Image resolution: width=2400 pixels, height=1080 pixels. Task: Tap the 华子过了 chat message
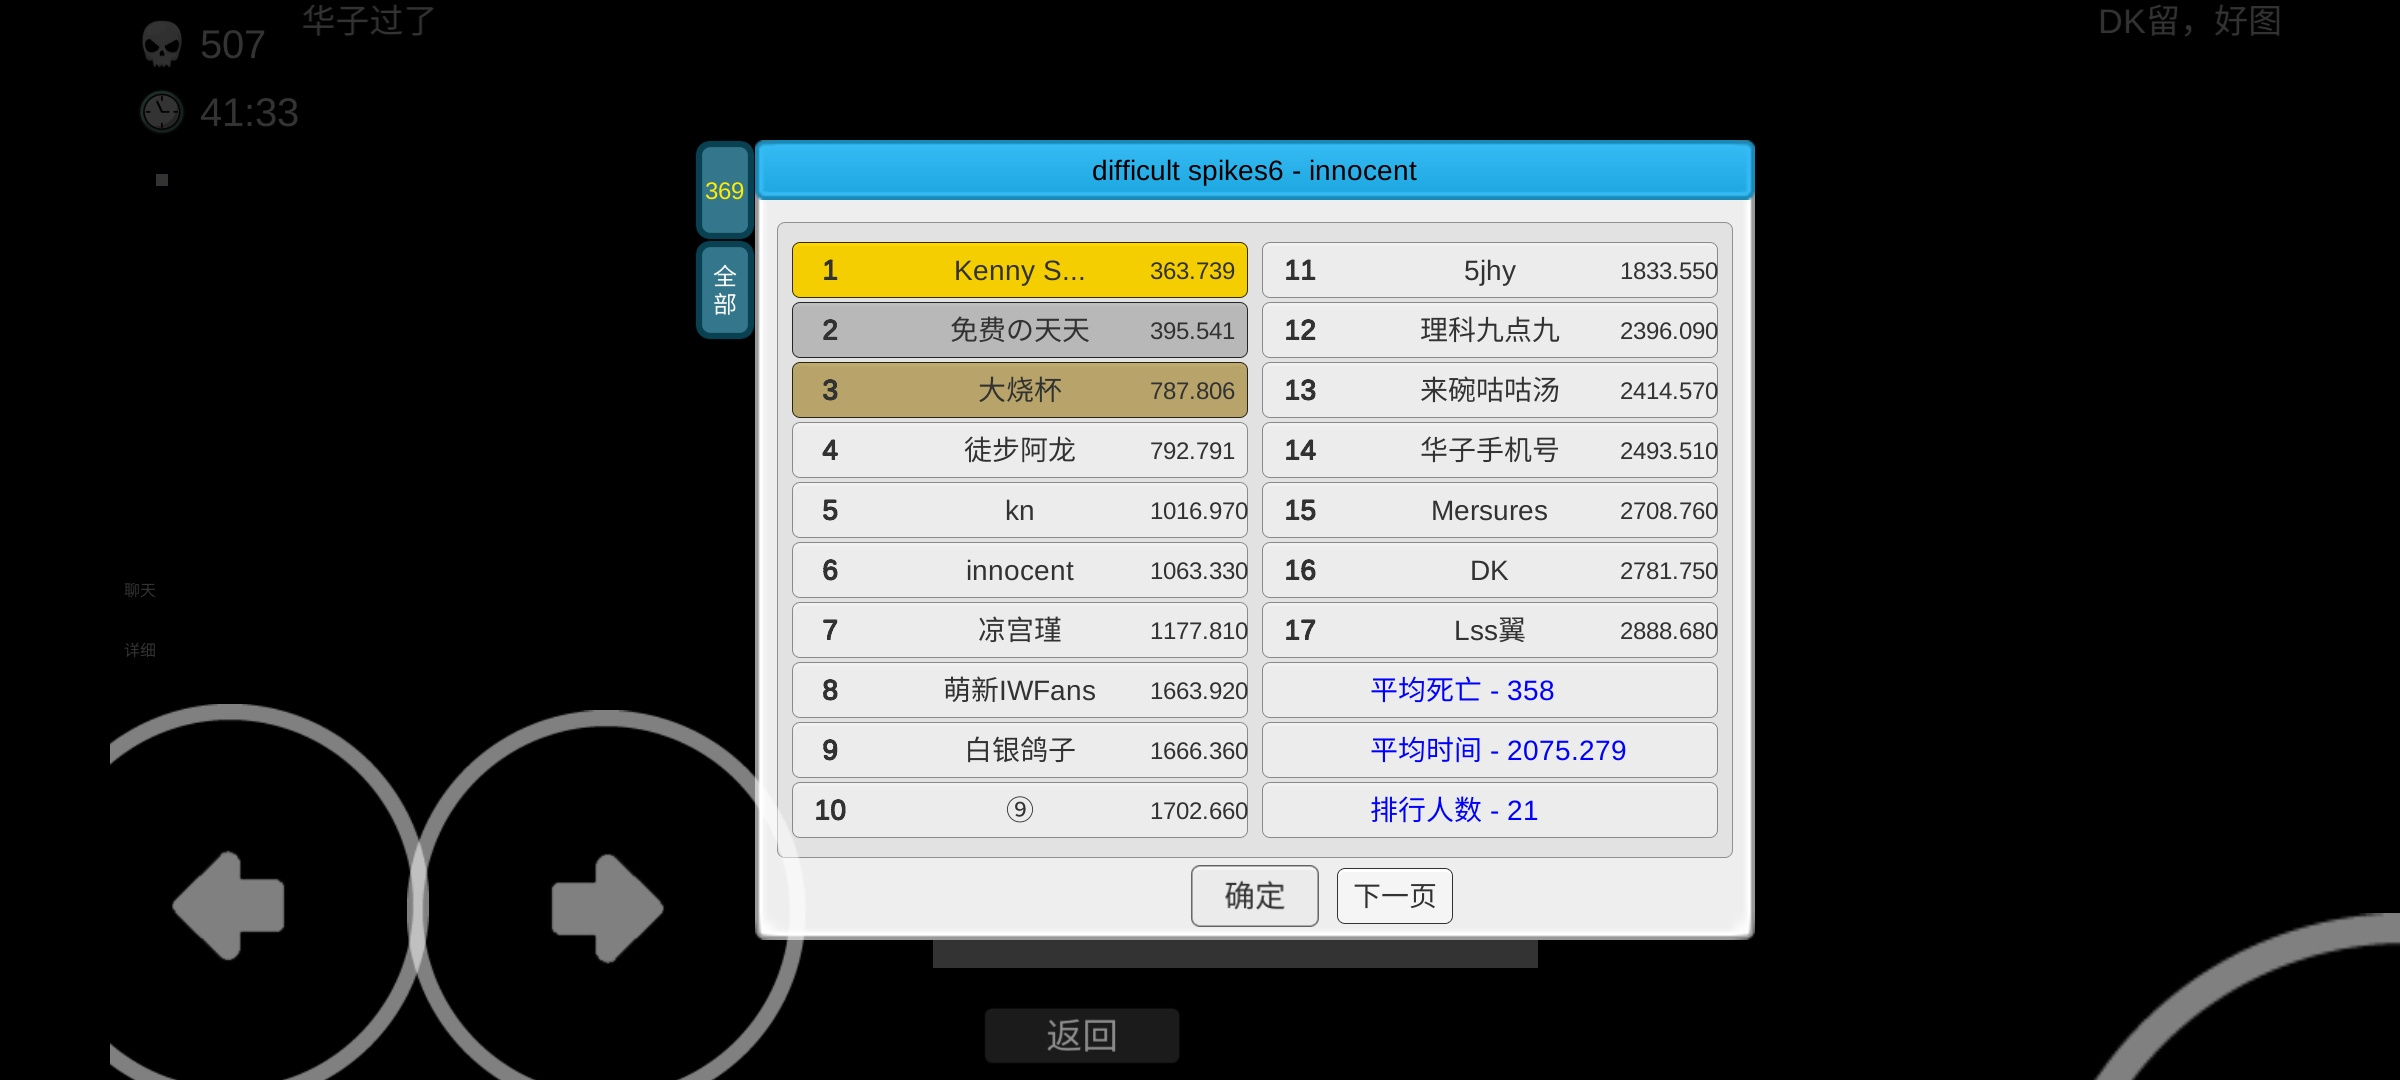(x=368, y=20)
